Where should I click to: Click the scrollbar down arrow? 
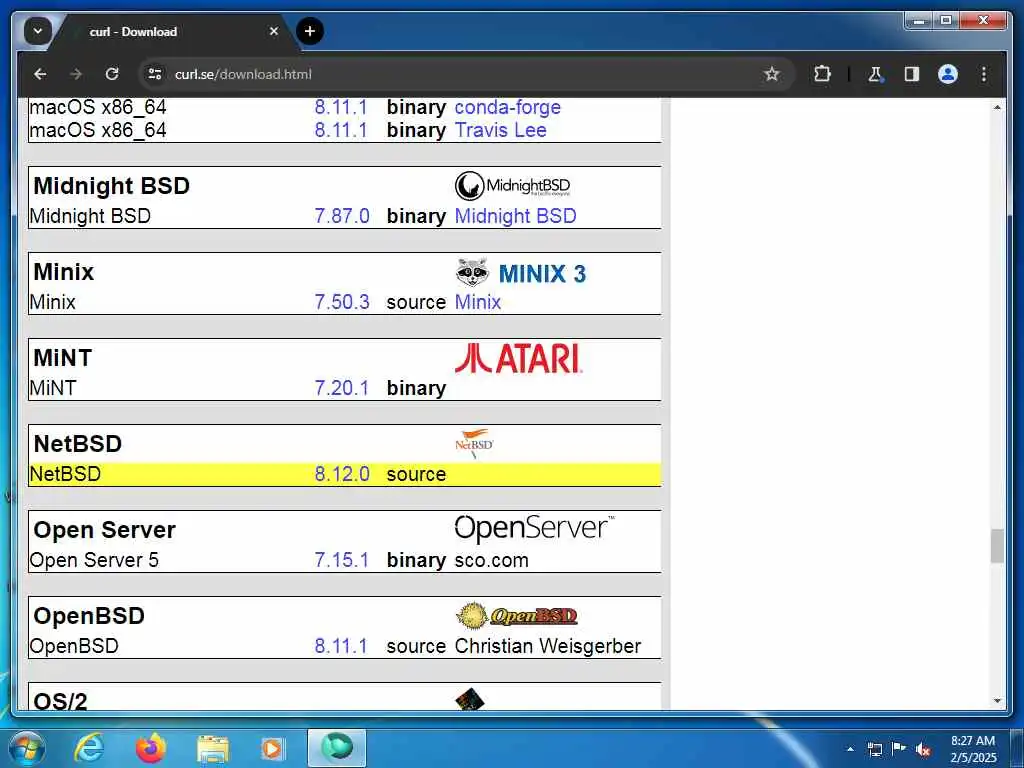tap(997, 701)
